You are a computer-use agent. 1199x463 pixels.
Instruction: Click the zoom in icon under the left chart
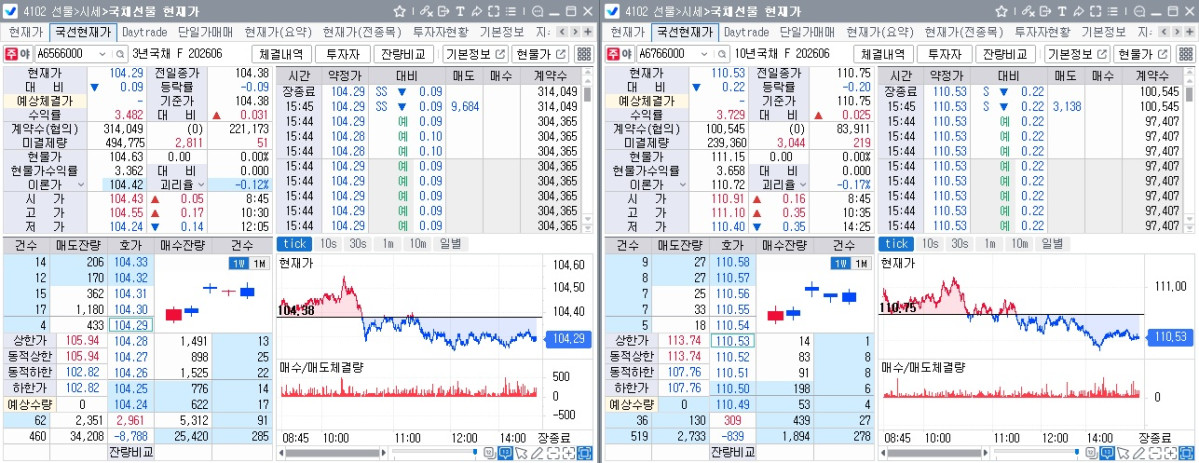569,453
